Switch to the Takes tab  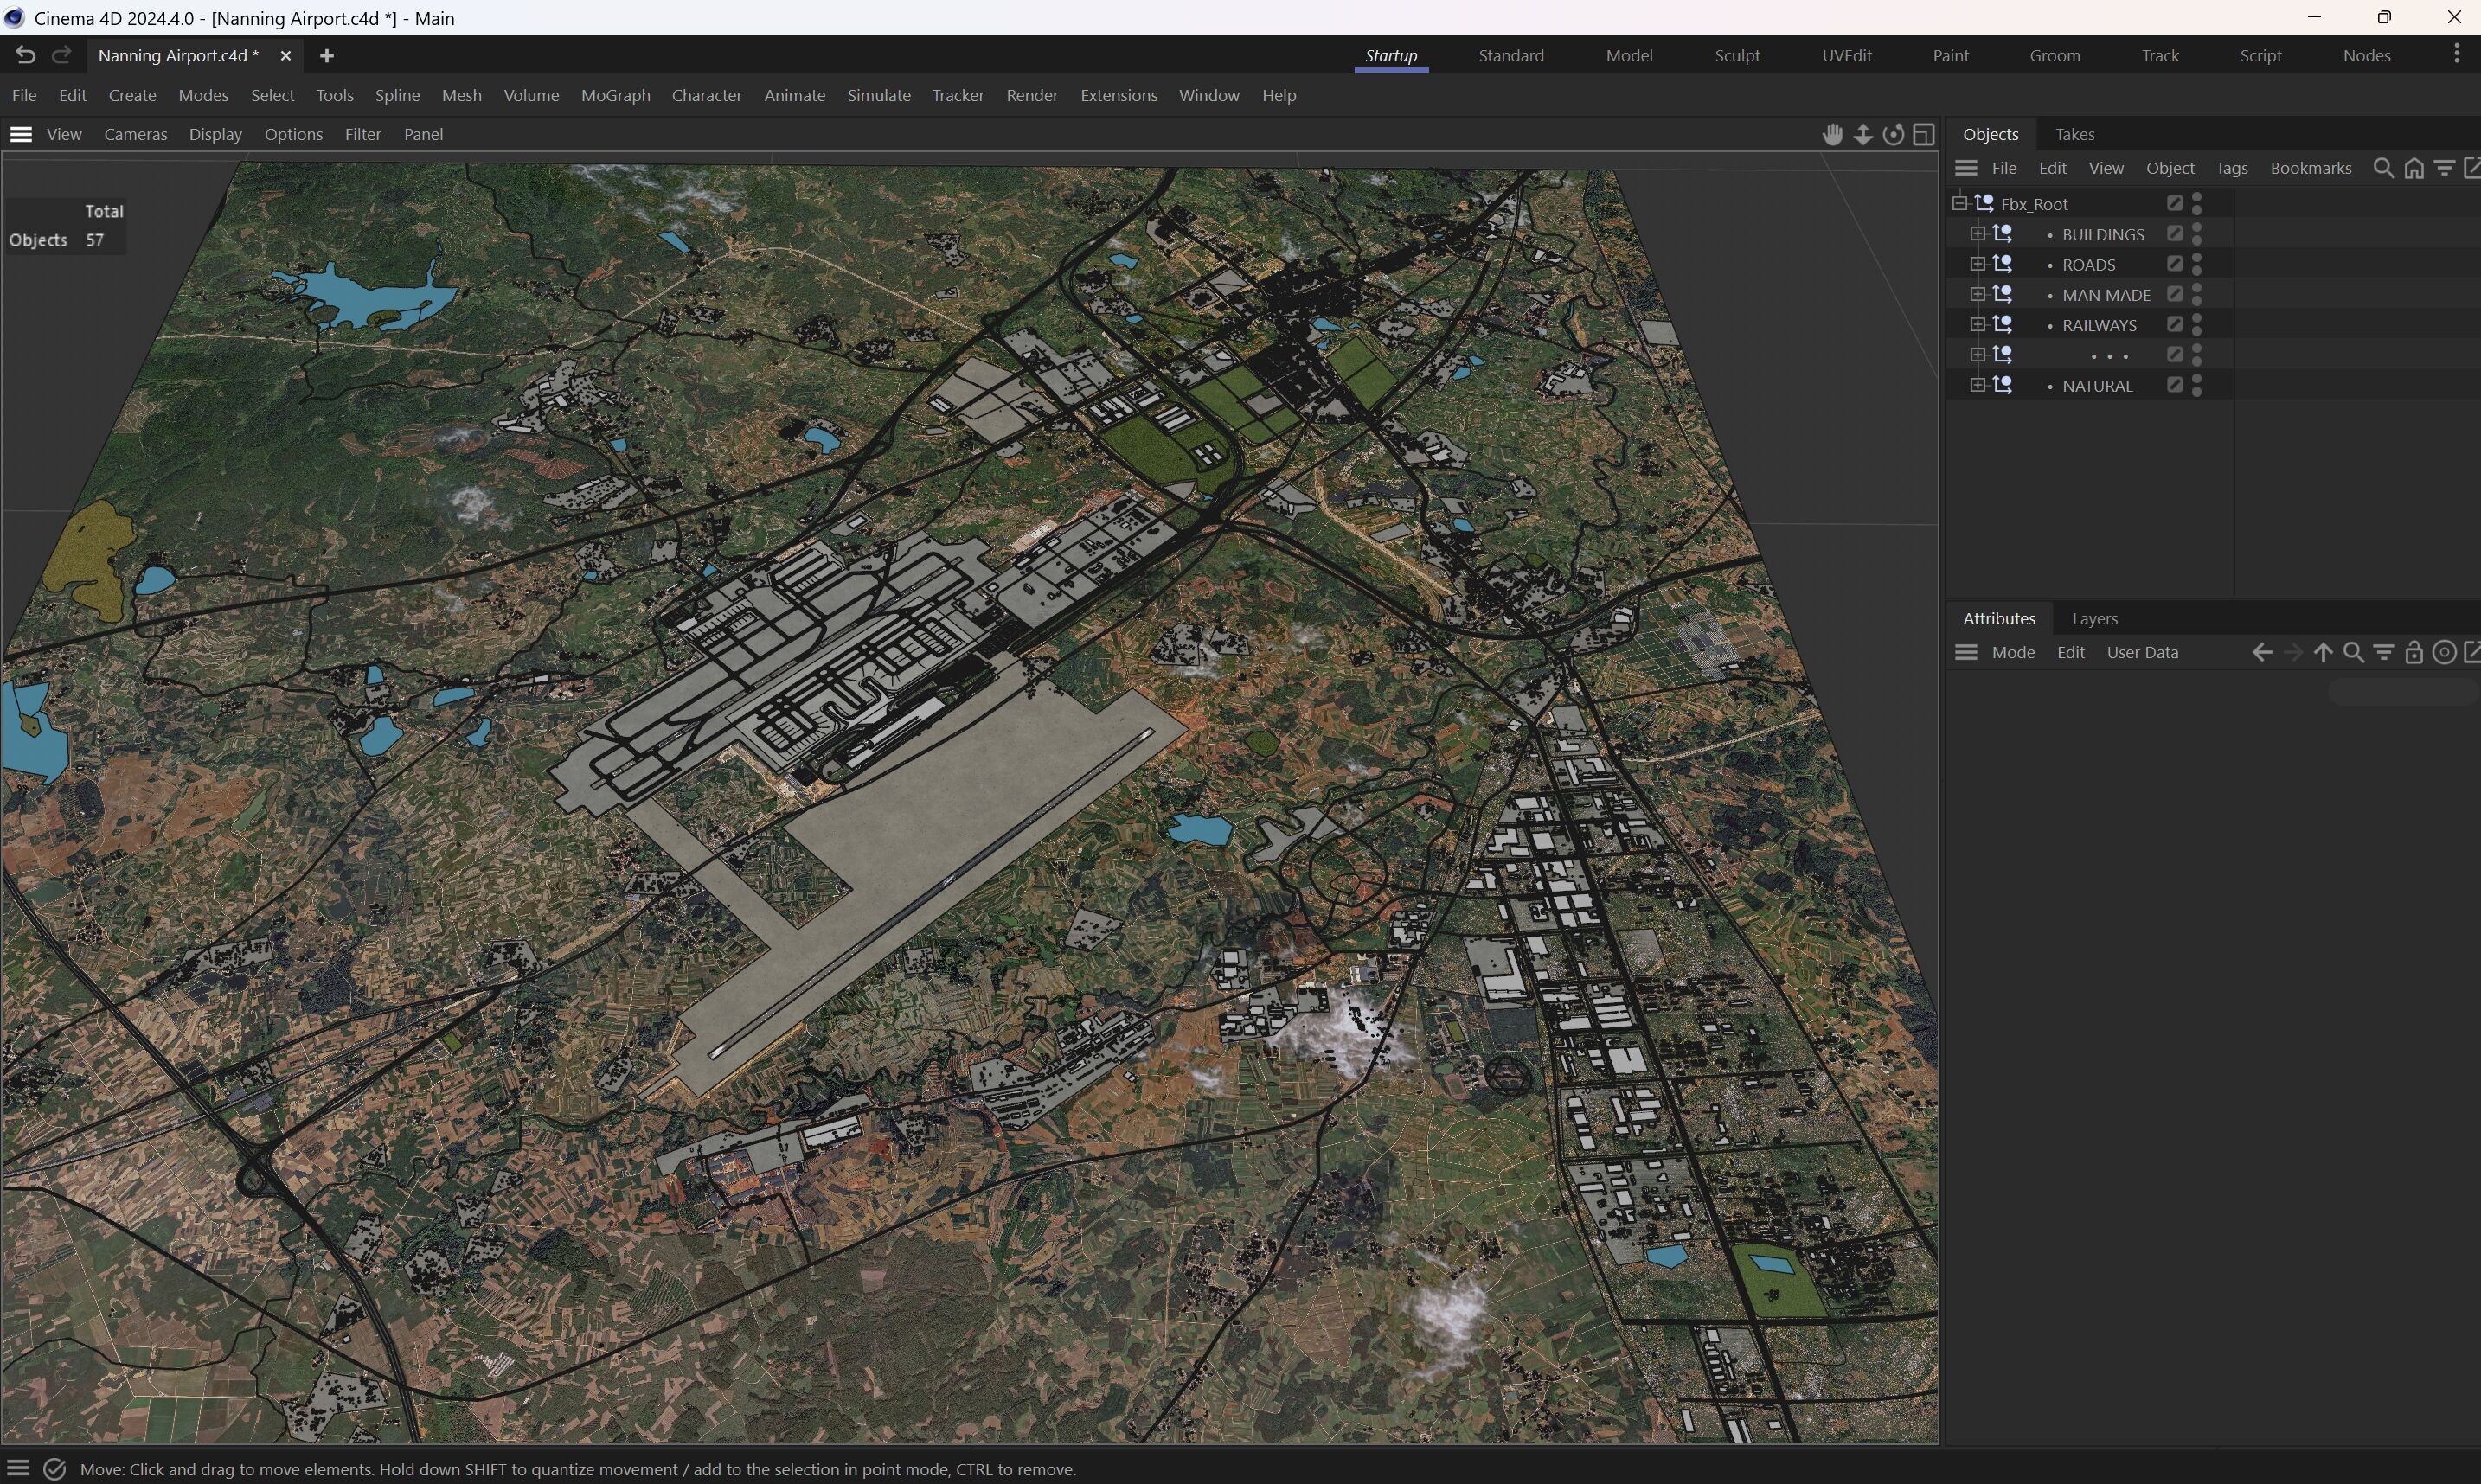coord(2074,134)
